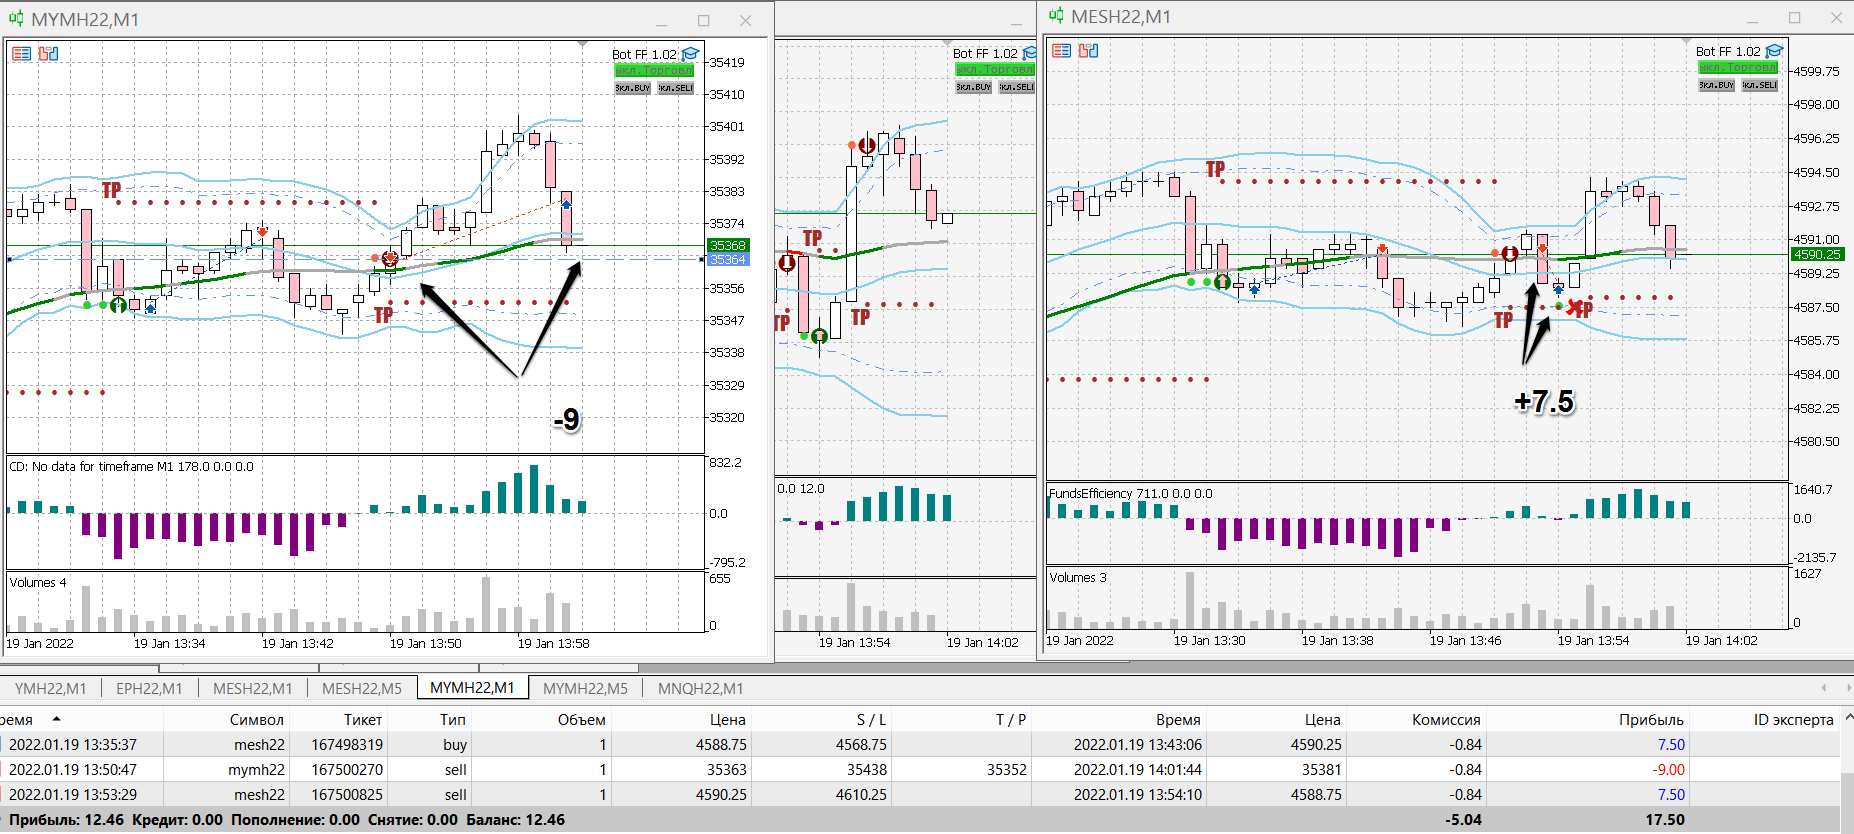The width and height of the screenshot is (1854, 834).
Task: Click the total commission -5.04 in summary row
Action: [x=1463, y=819]
